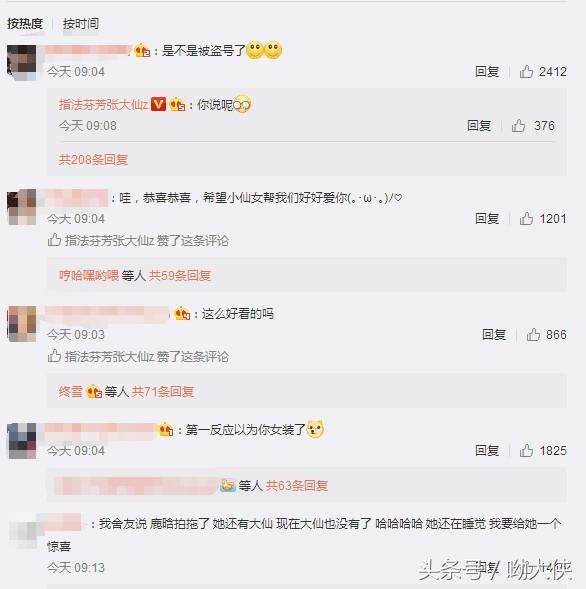Viewport: 586px width, 589px height.
Task: Click avatar of 这么好看的吗 commenter
Action: click(x=22, y=324)
